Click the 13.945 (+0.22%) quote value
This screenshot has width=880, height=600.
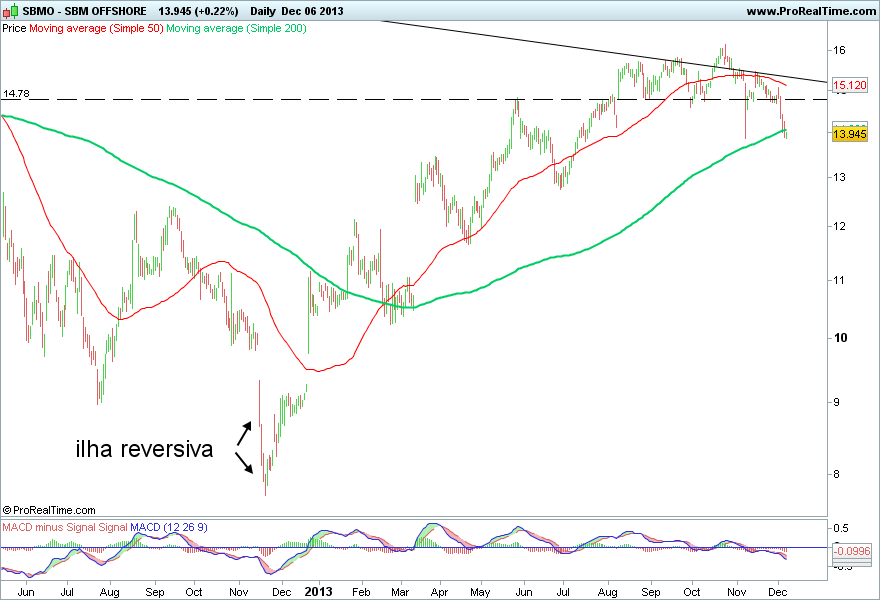tap(198, 11)
